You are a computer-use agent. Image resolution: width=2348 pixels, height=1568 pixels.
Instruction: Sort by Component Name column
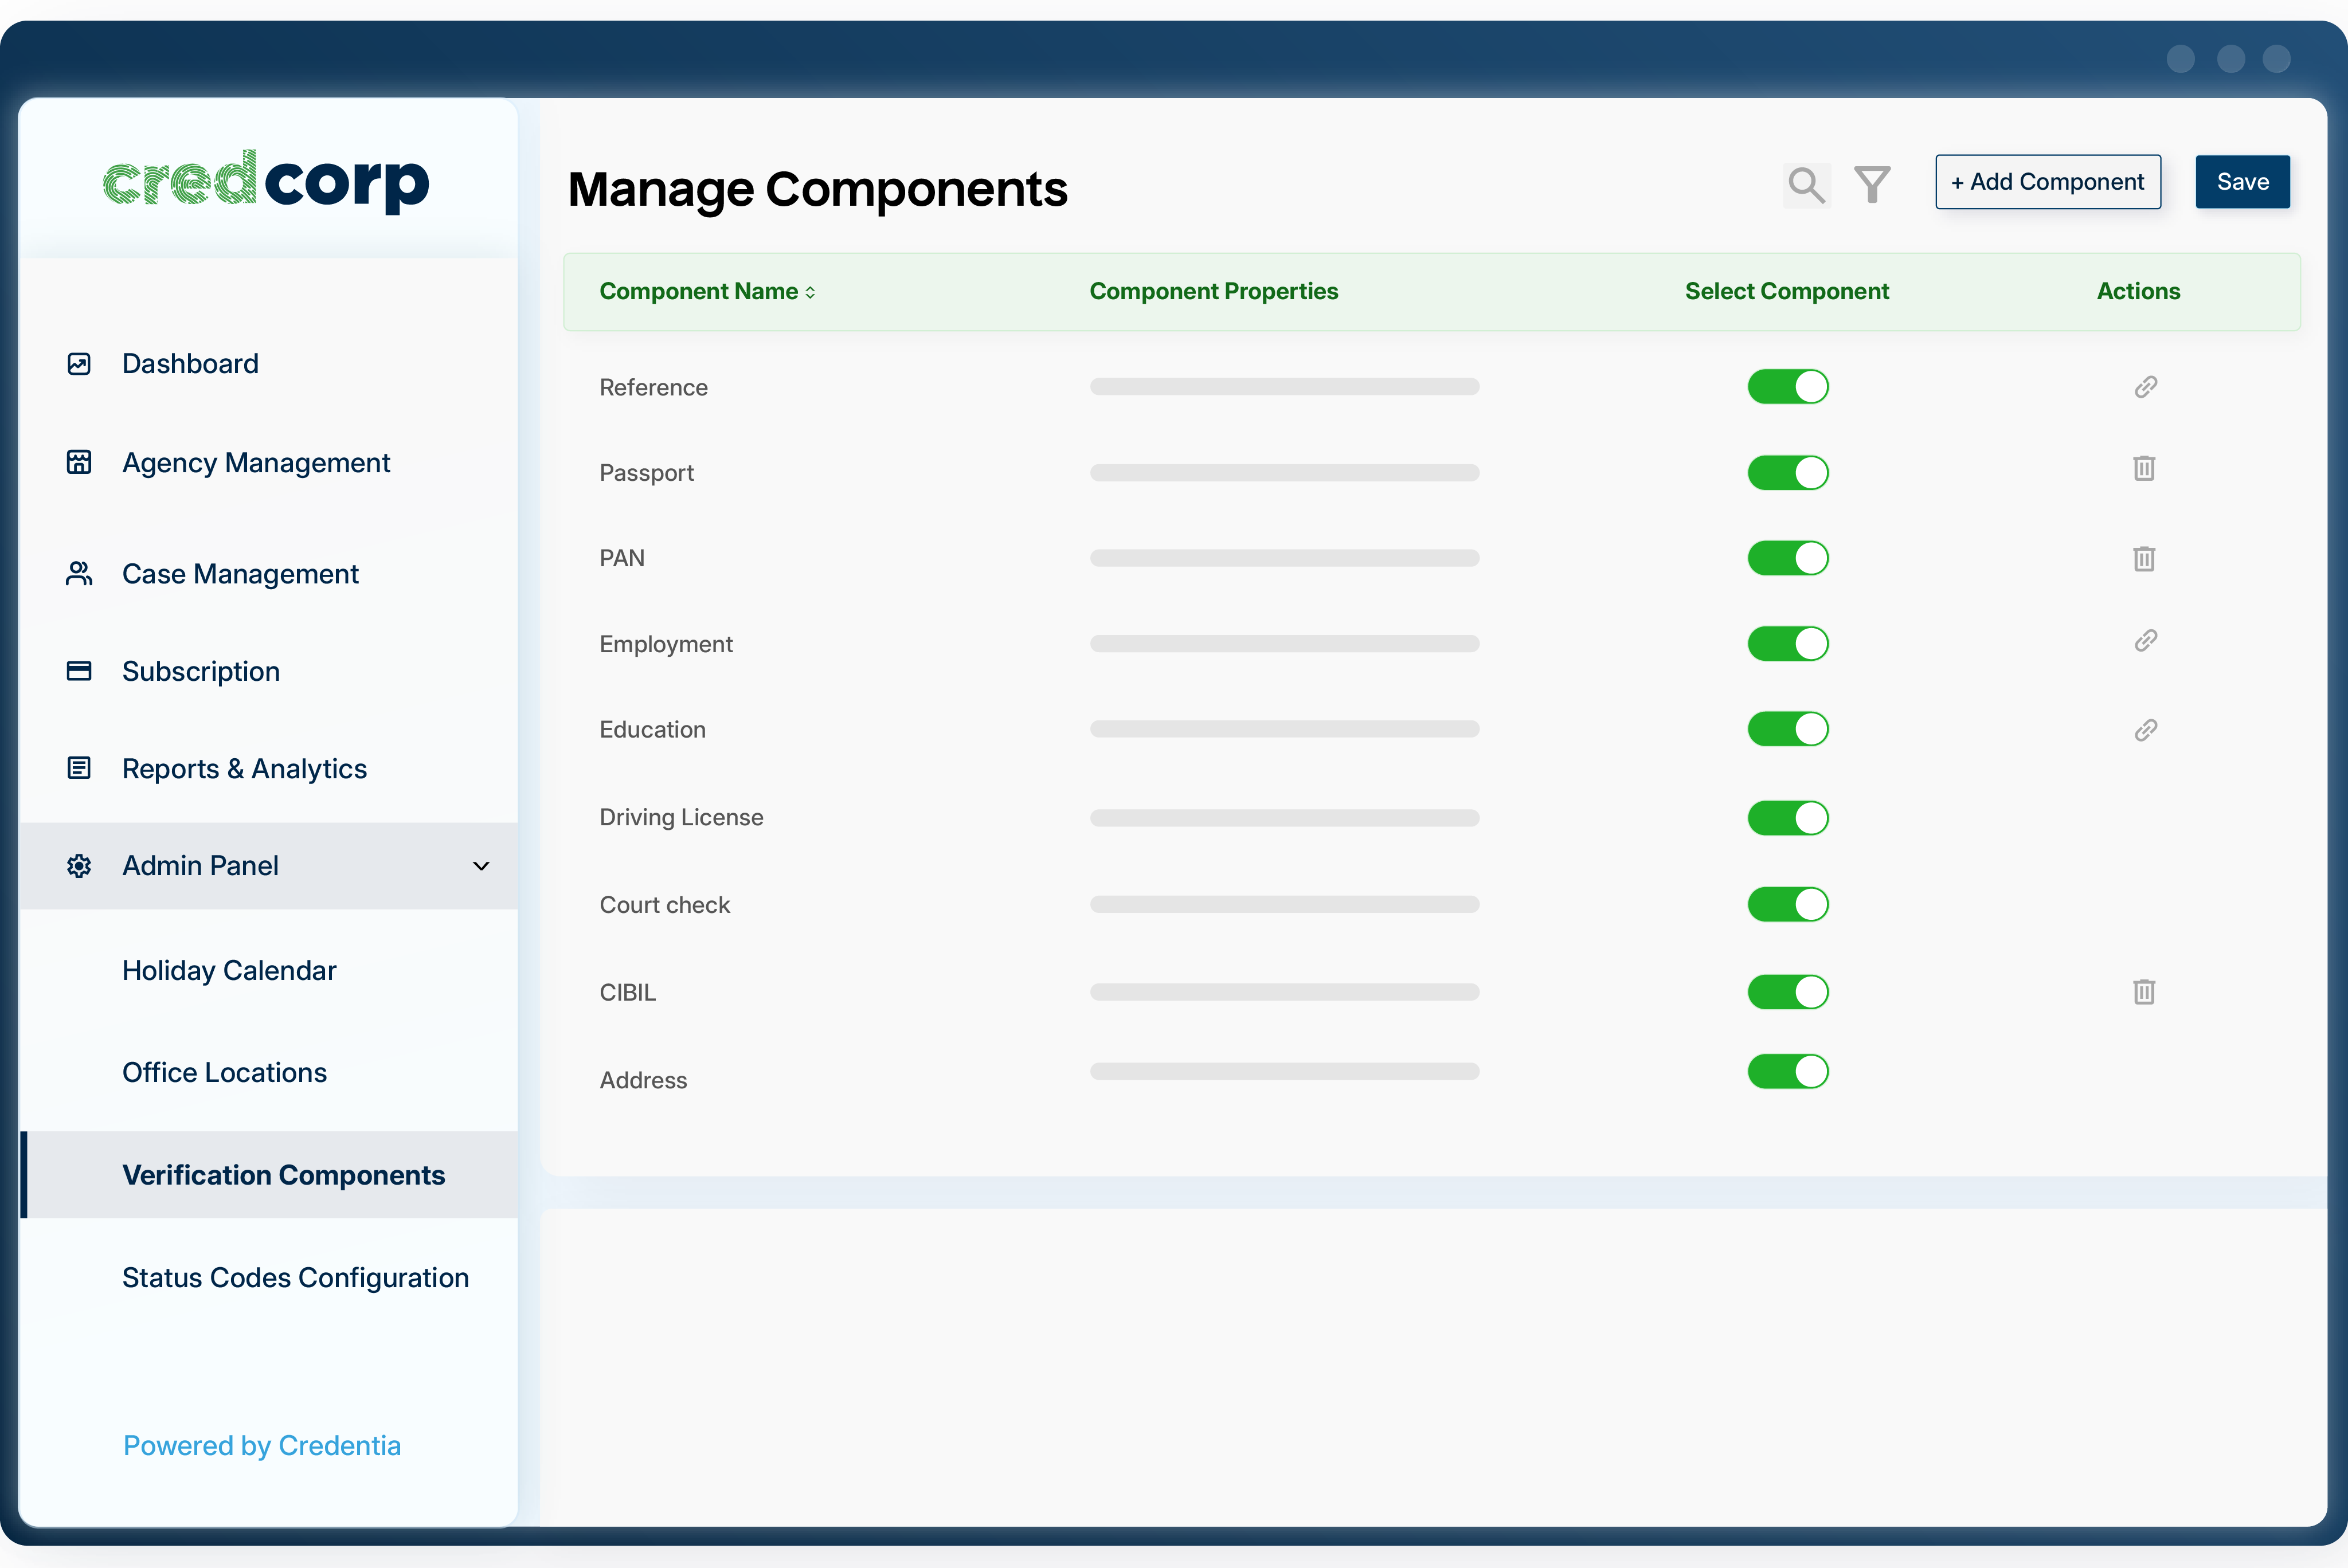tap(810, 291)
